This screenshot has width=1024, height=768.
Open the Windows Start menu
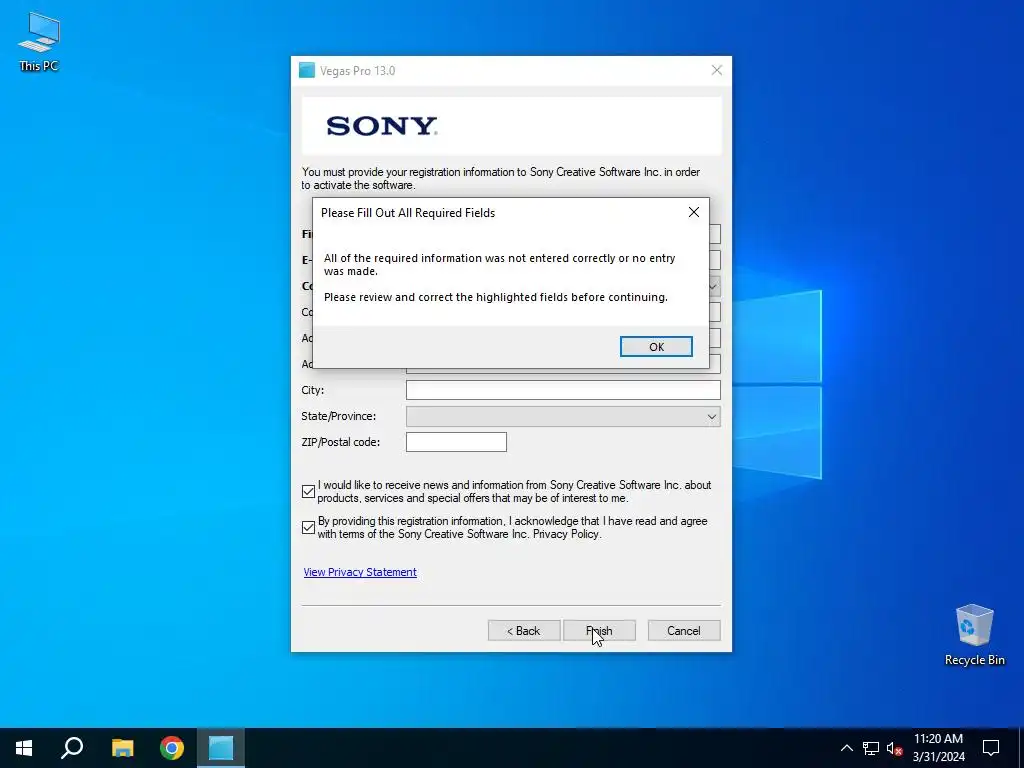[24, 748]
